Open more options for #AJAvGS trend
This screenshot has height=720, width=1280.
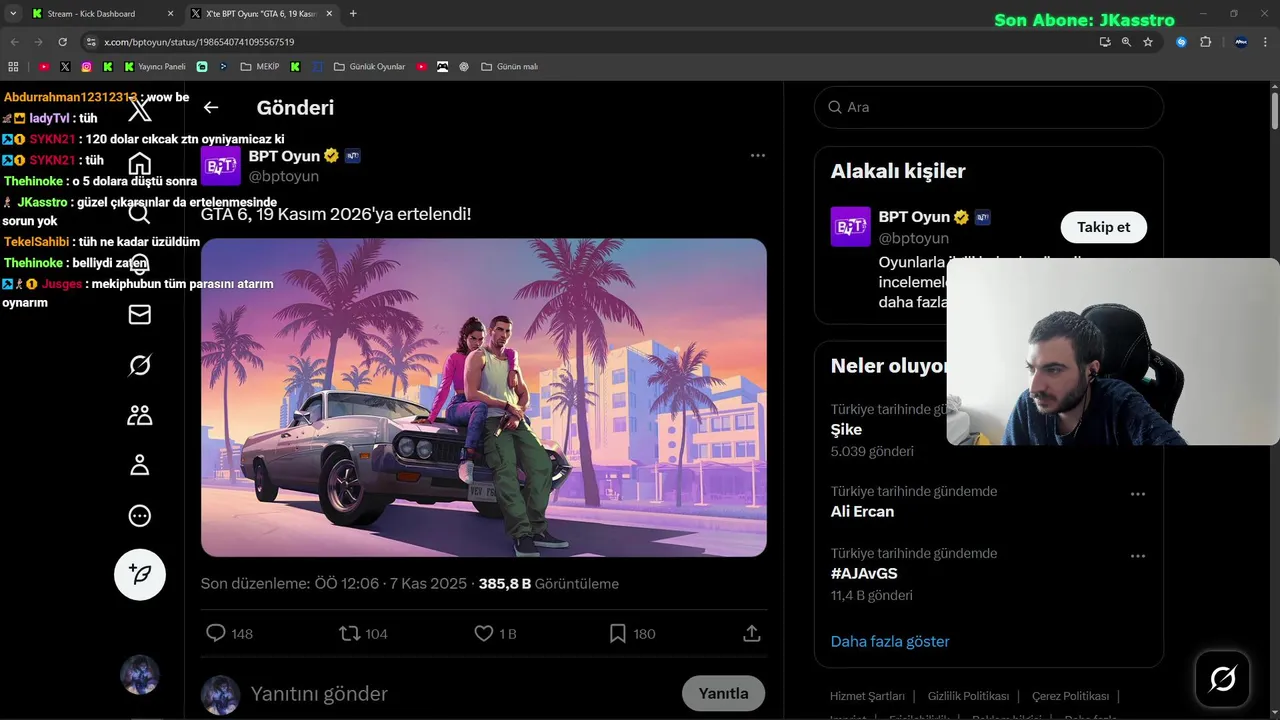pos(1138,556)
